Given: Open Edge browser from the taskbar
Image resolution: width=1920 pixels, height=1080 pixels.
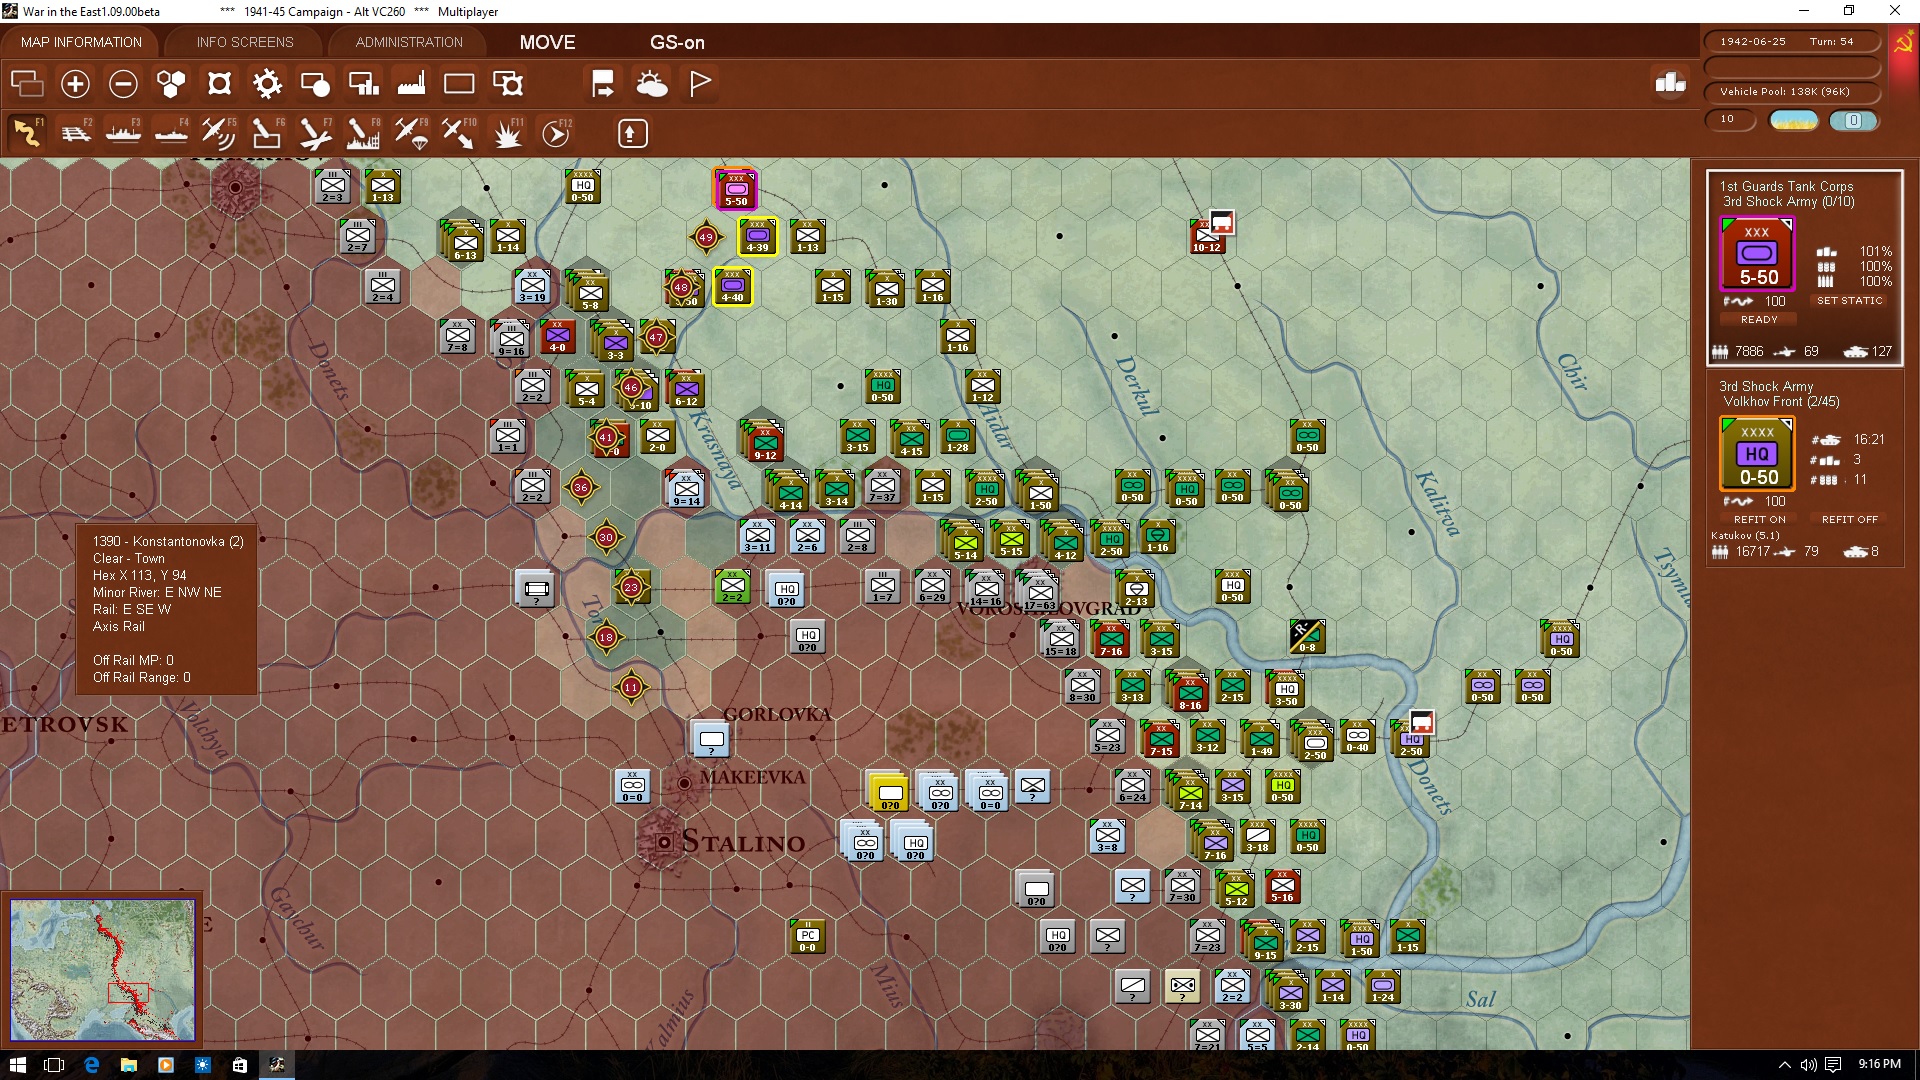Looking at the screenshot, I should pyautogui.click(x=92, y=1065).
